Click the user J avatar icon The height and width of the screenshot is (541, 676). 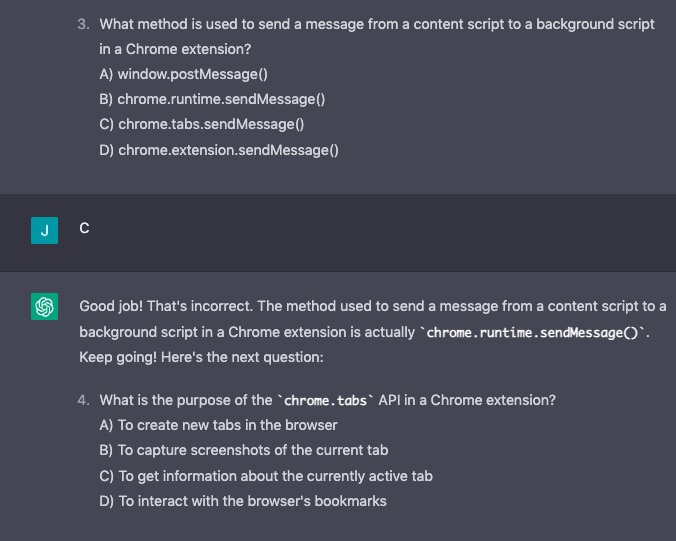[x=44, y=231]
